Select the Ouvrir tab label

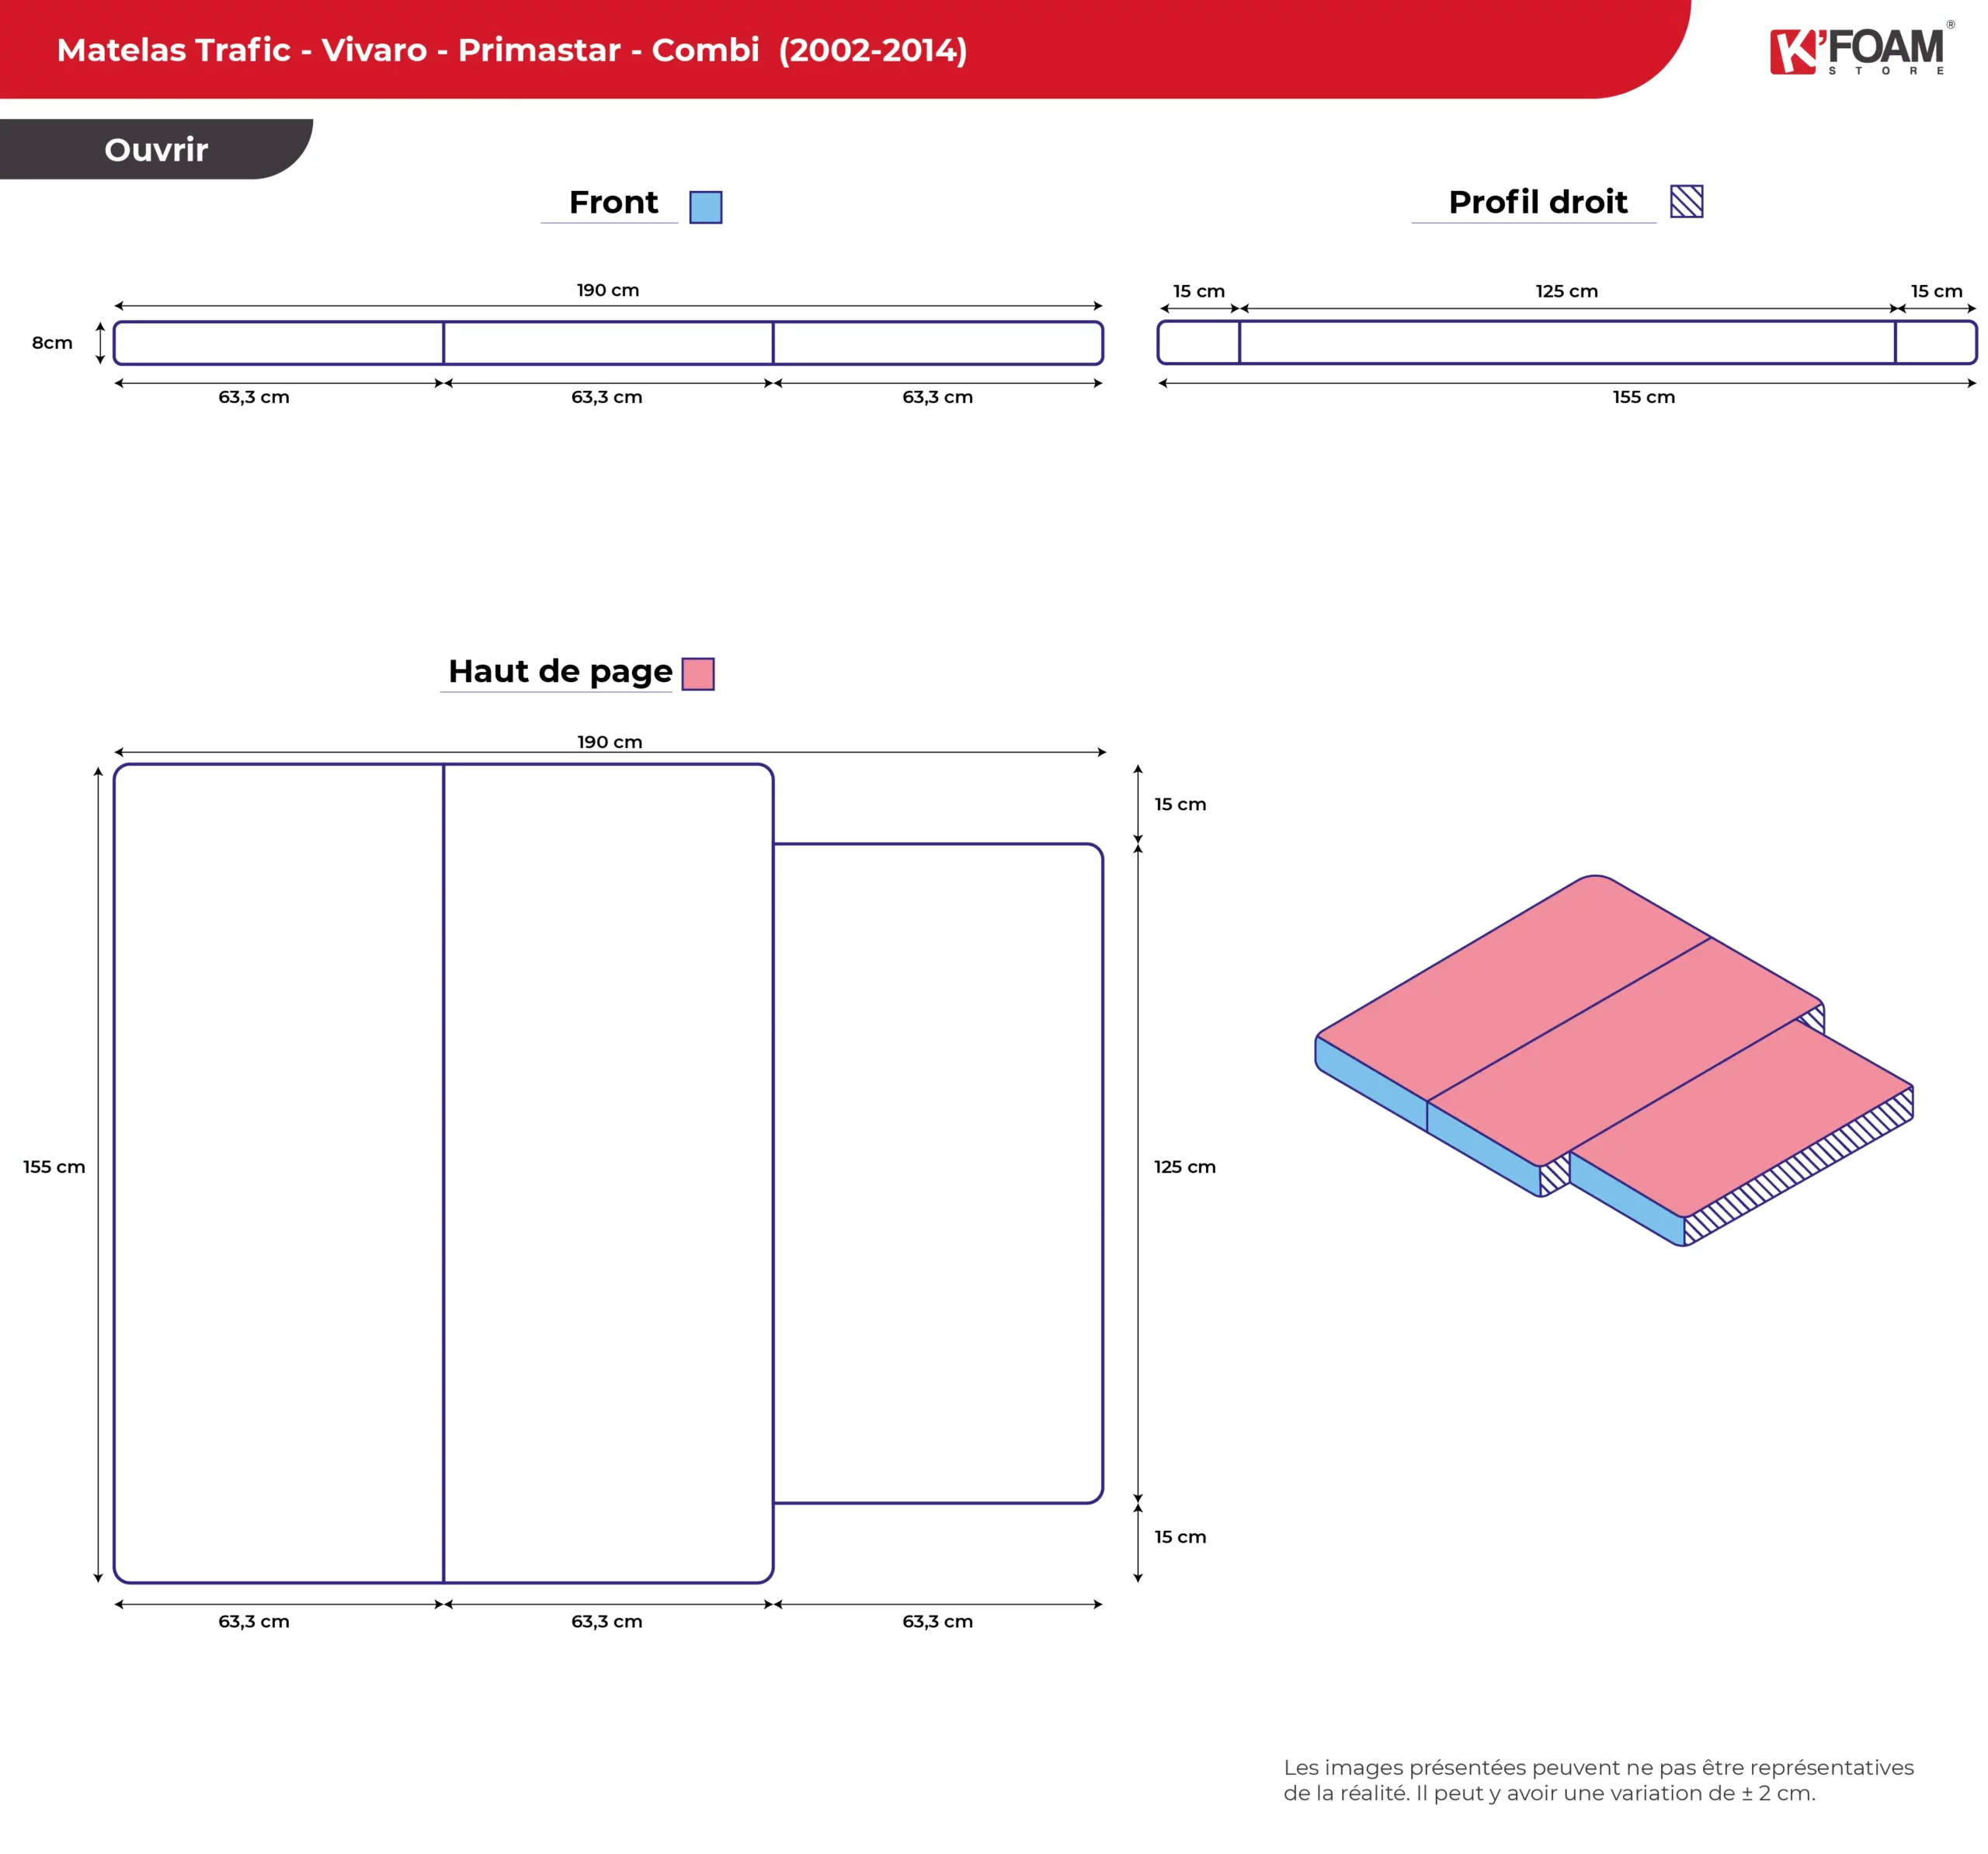[156, 150]
